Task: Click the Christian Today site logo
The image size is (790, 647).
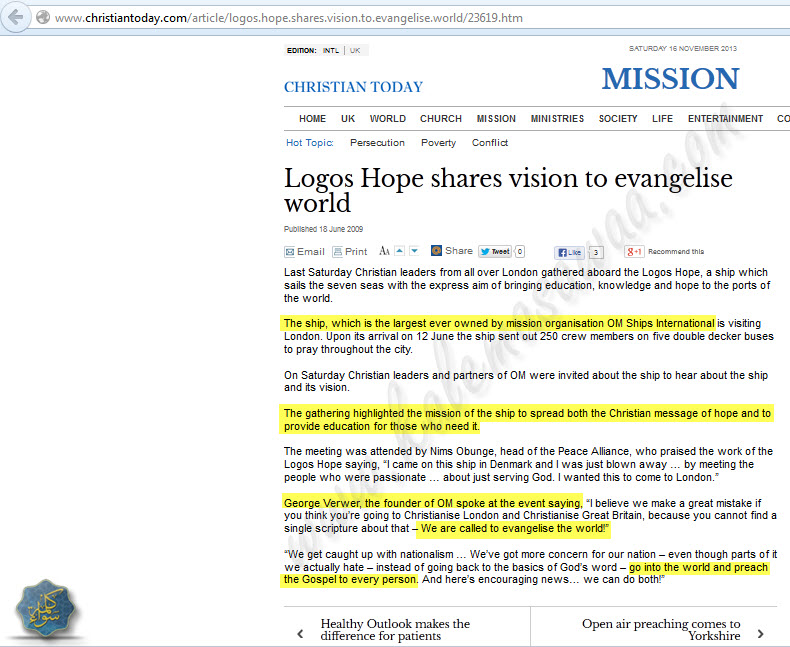Action: coord(353,87)
